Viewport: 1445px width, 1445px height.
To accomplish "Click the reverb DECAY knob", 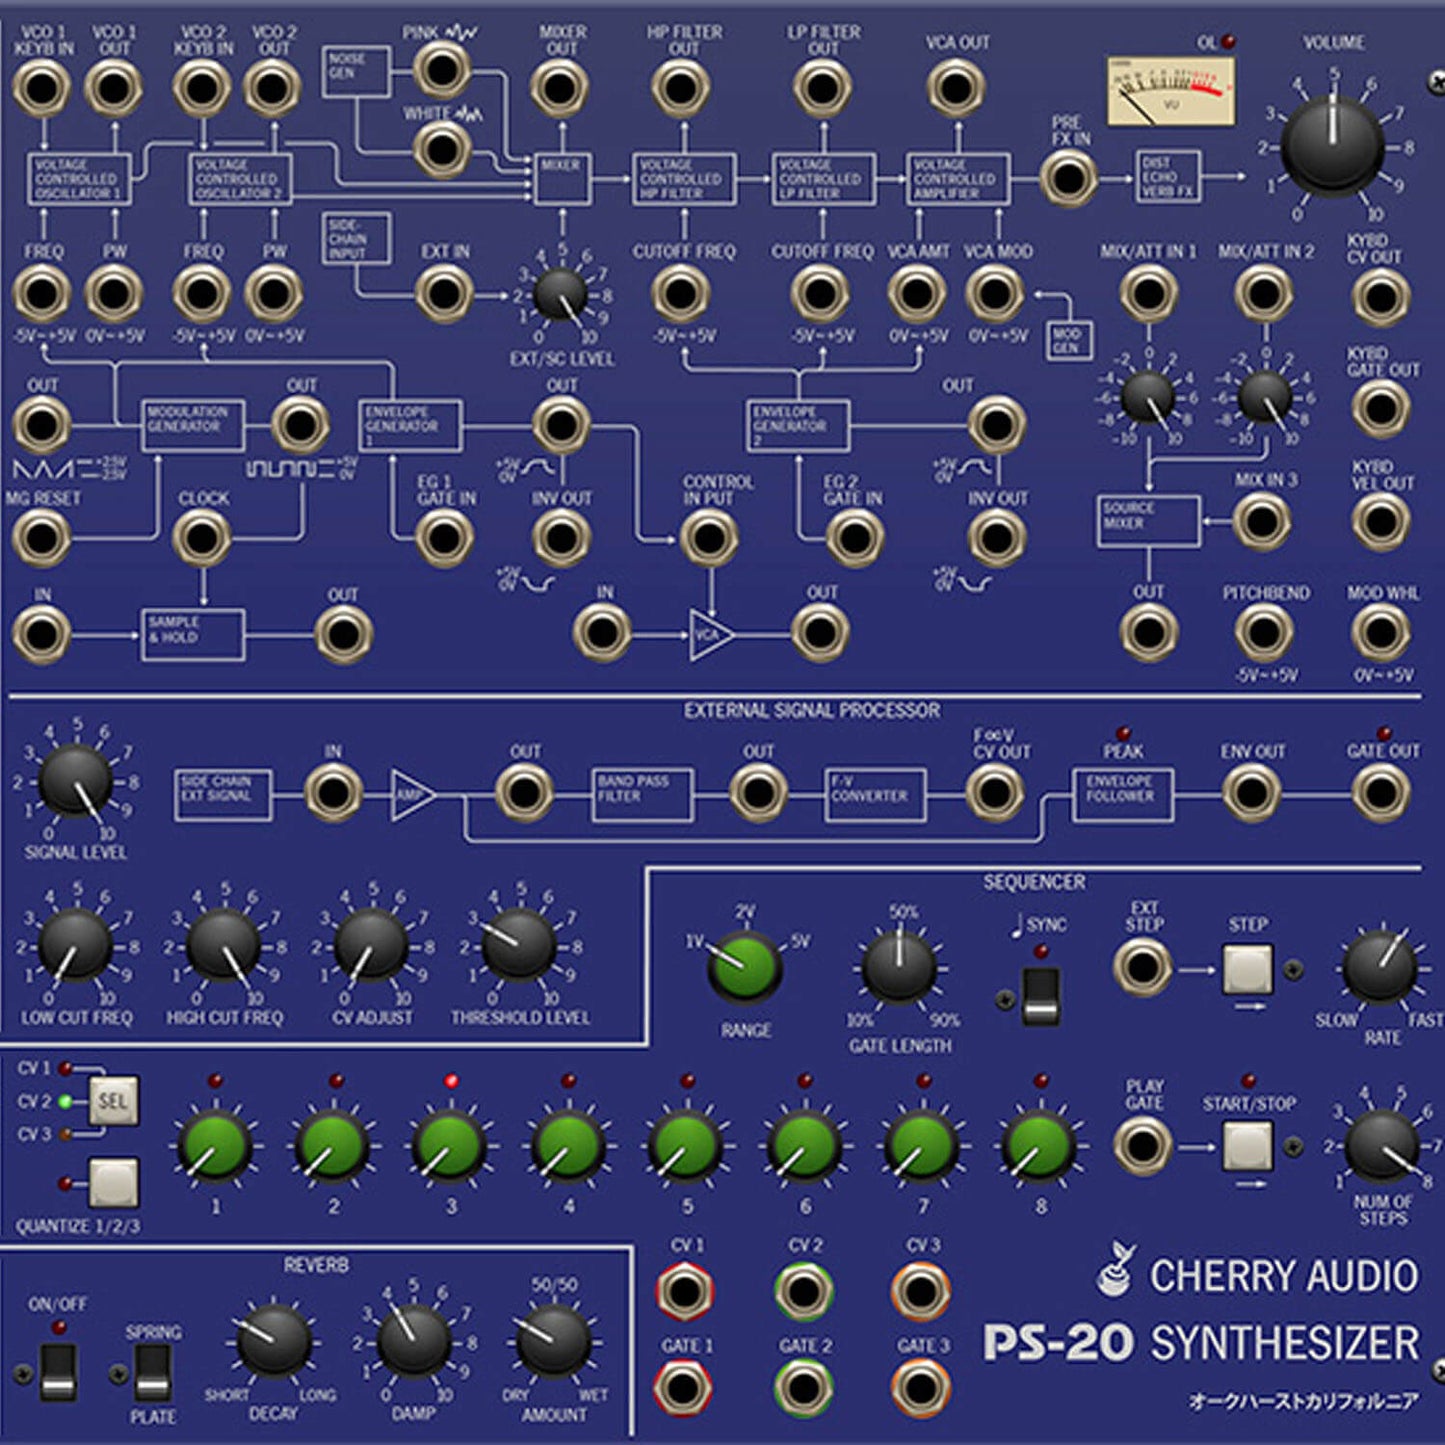I will coord(273,1342).
